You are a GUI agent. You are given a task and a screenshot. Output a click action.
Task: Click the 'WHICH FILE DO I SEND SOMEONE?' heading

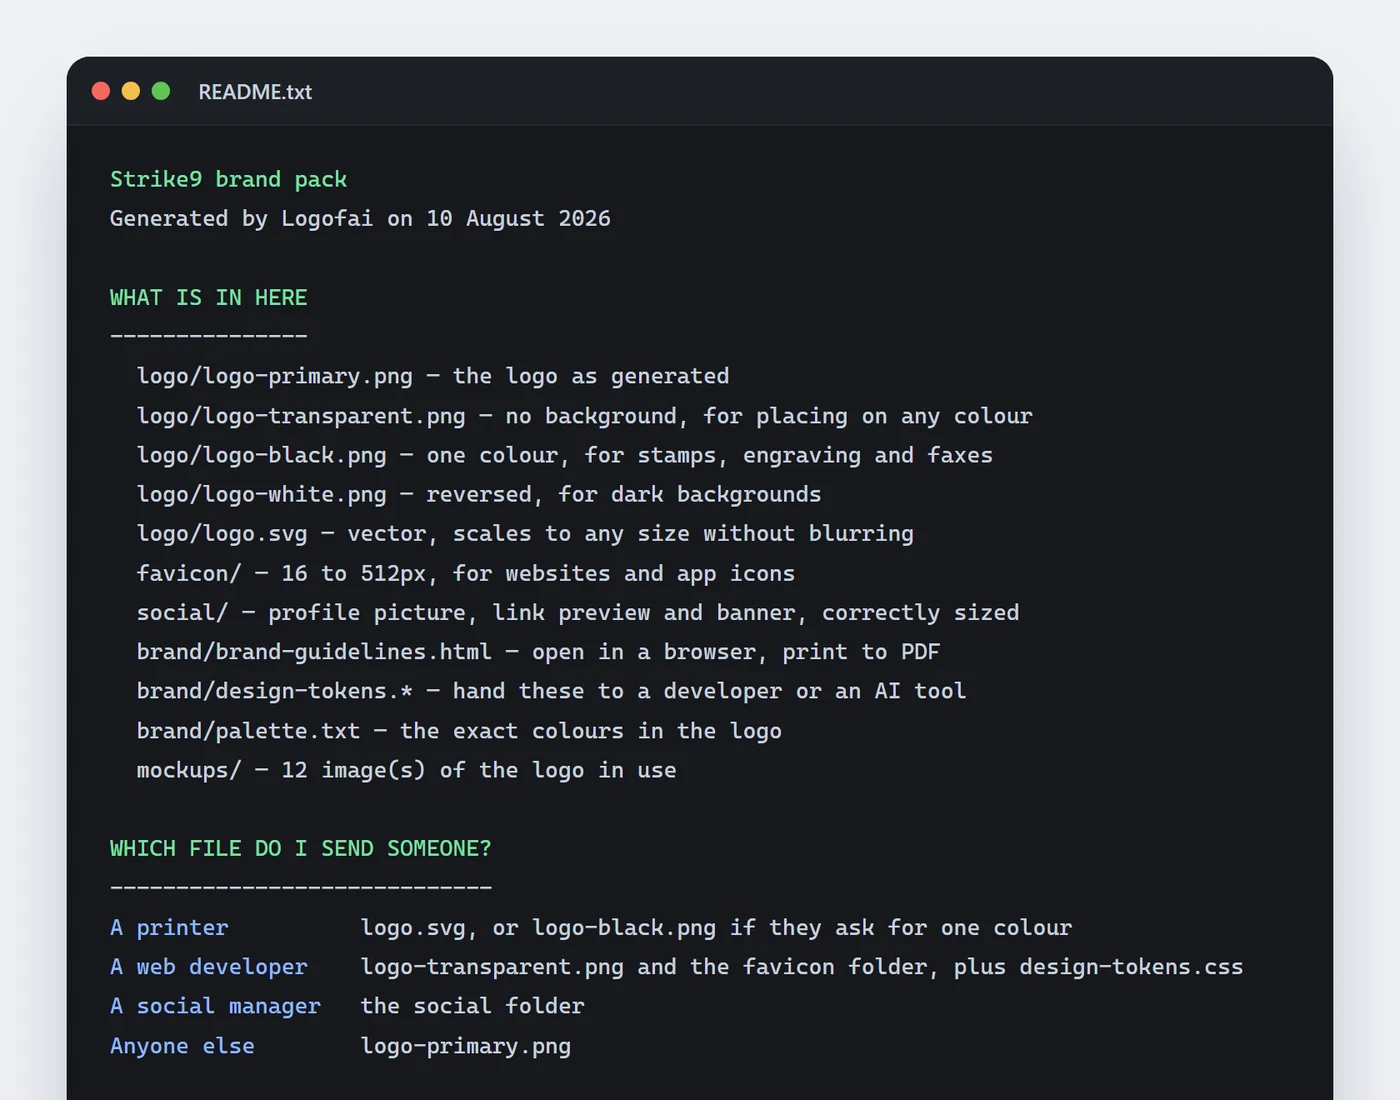(301, 848)
